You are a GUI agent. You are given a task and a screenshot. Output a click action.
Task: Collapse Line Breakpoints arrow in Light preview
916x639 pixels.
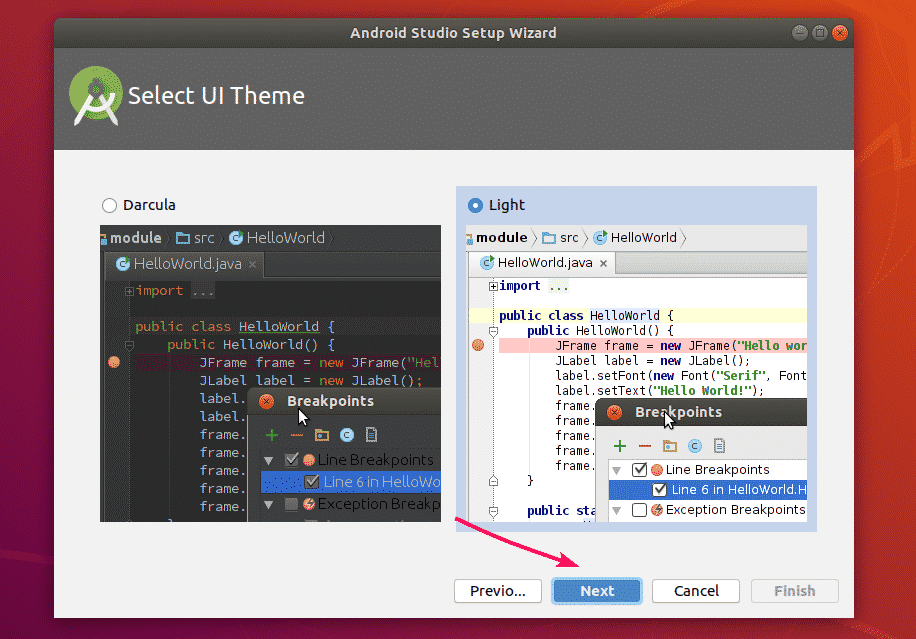[x=616, y=470]
